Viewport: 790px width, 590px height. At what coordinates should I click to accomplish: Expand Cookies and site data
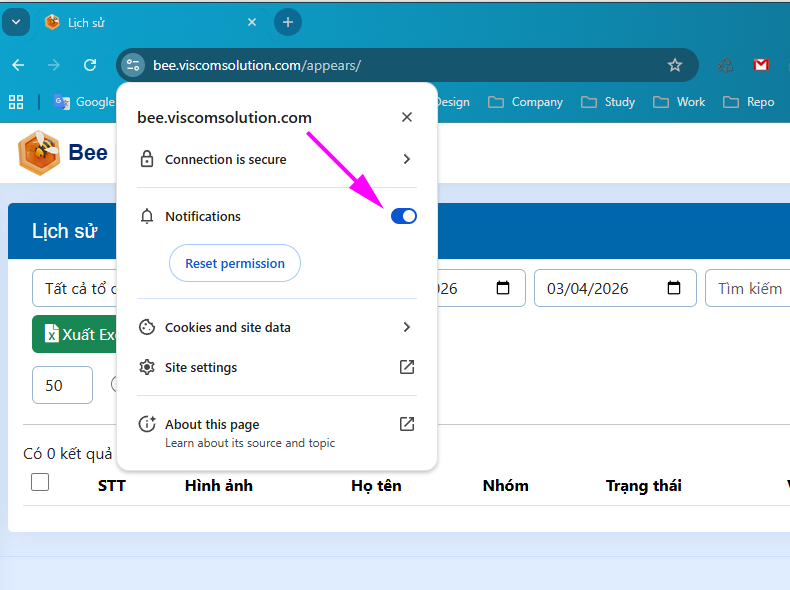406,327
